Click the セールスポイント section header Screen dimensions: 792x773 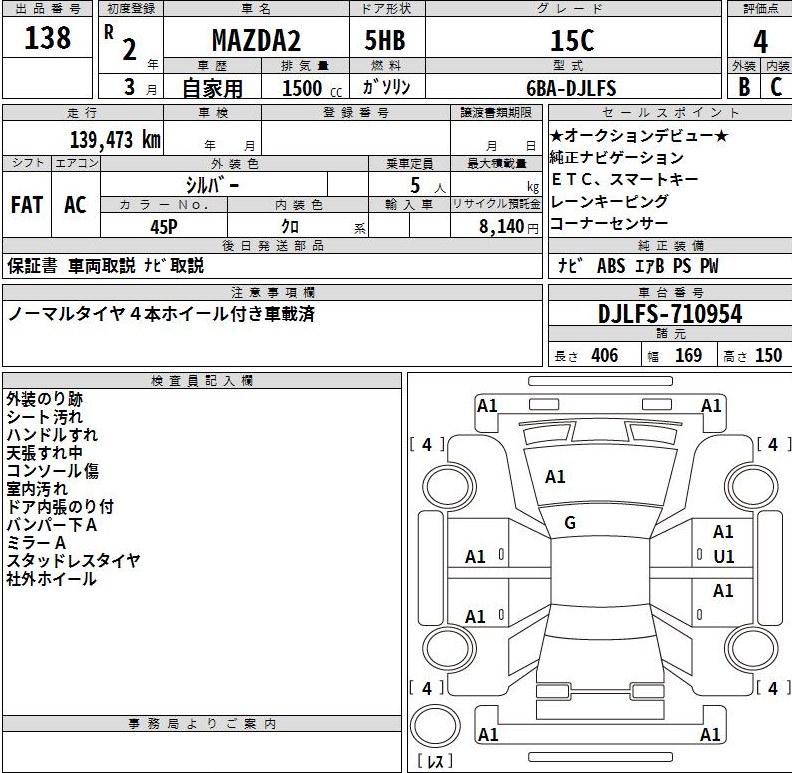tap(670, 112)
